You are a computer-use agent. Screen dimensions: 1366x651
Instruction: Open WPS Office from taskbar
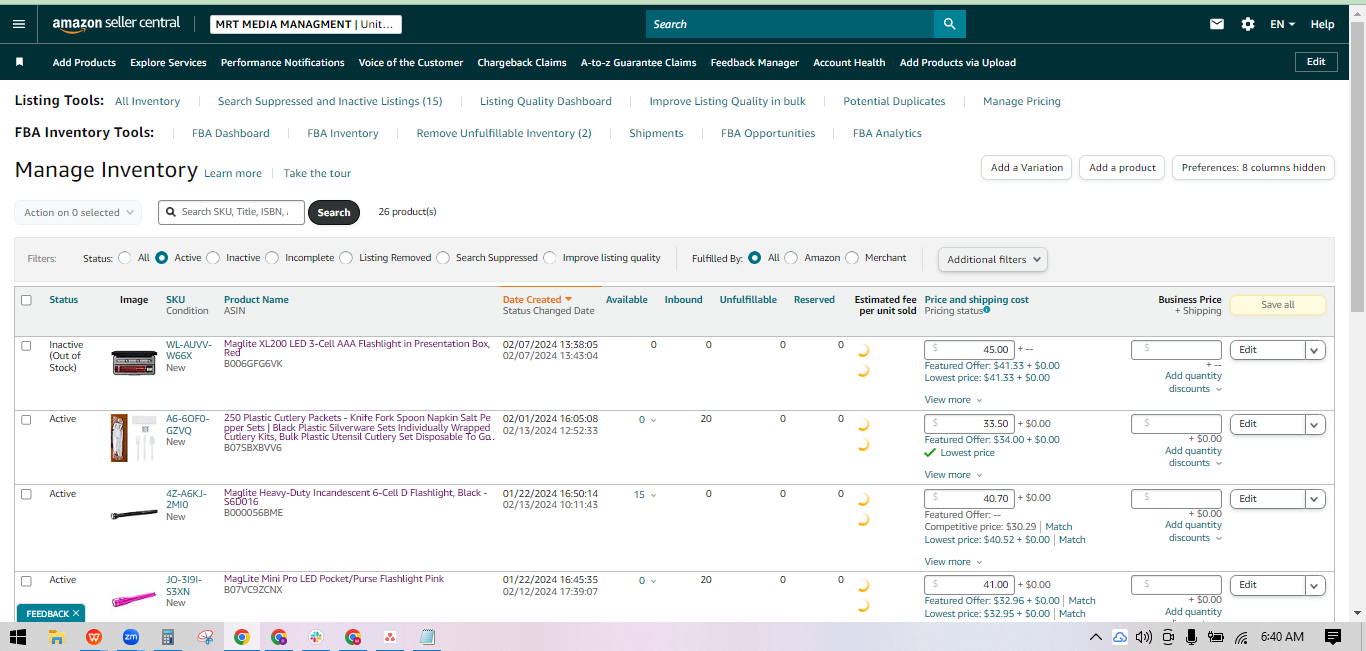pyautogui.click(x=94, y=637)
